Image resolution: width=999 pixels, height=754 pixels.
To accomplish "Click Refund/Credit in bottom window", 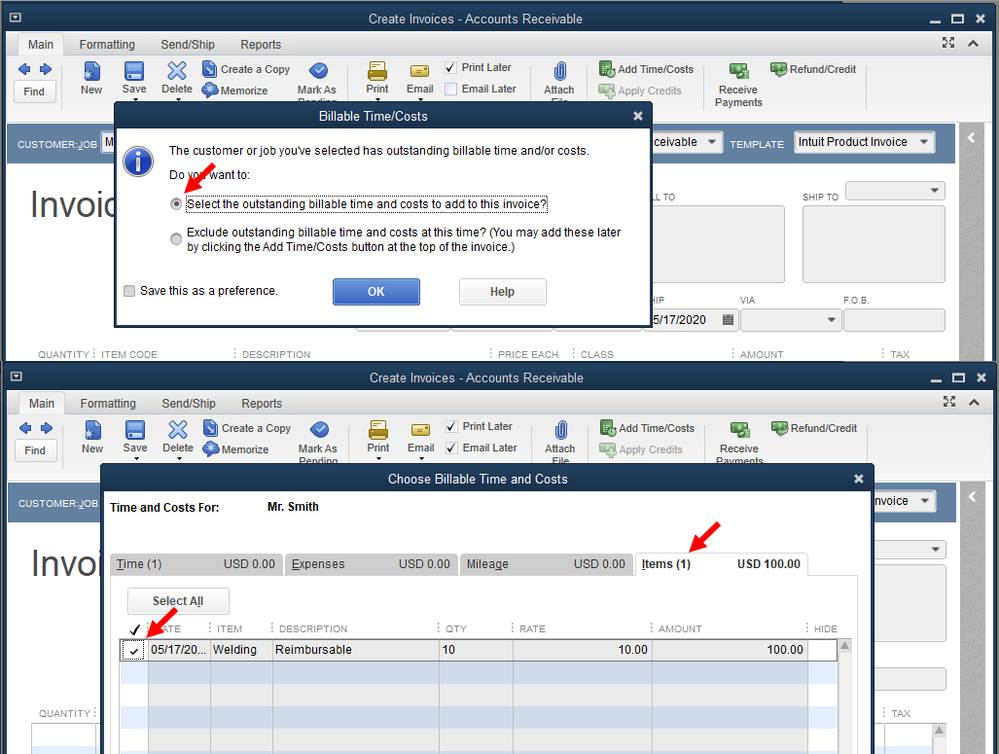I will pyautogui.click(x=814, y=428).
